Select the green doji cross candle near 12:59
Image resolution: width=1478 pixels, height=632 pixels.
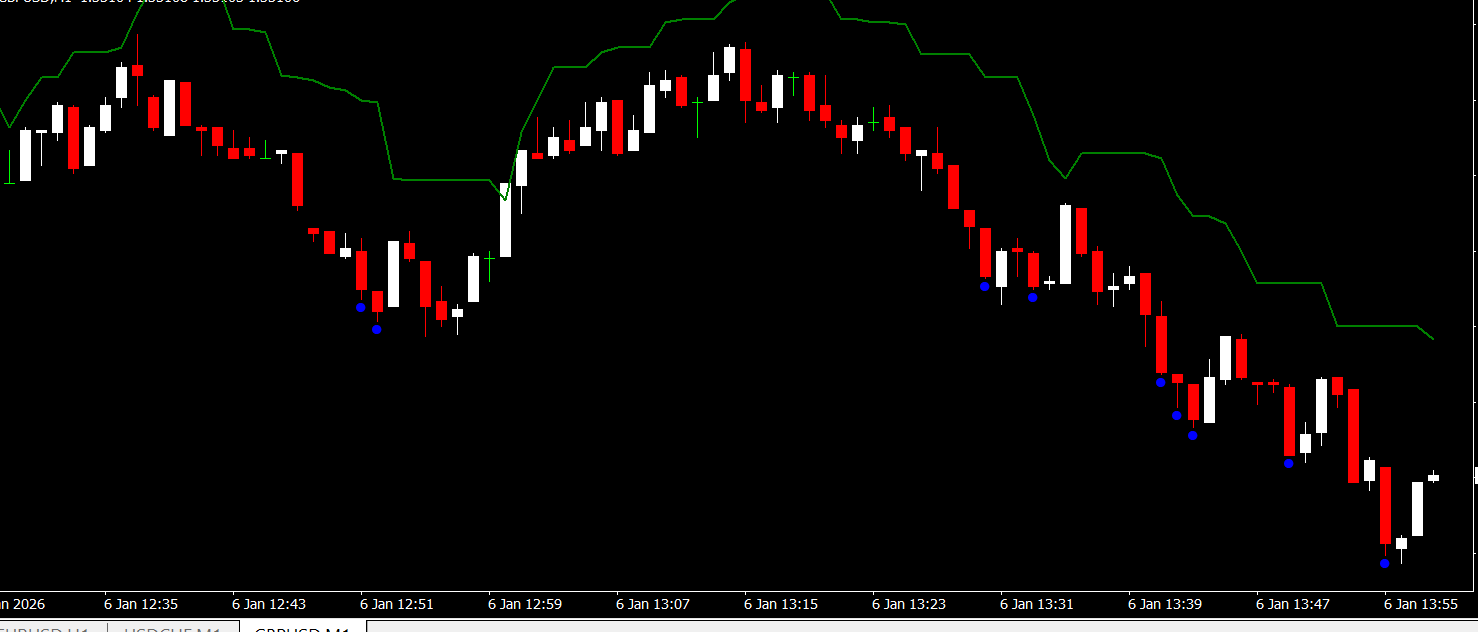[490, 259]
